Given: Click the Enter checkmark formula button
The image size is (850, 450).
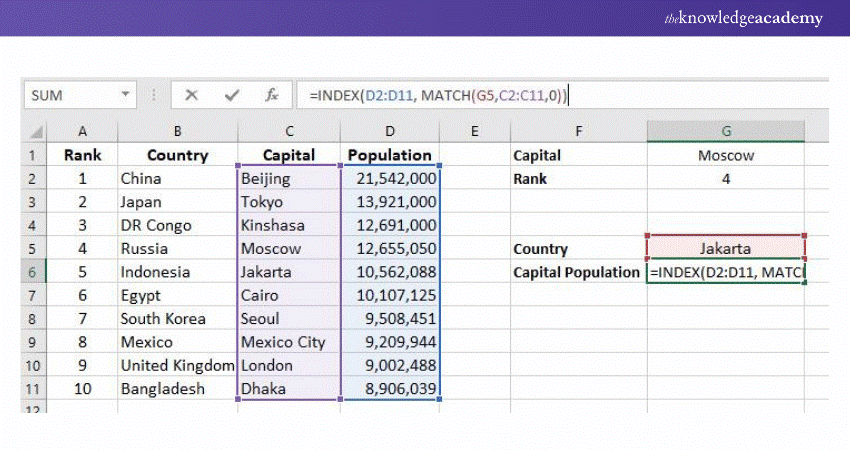Looking at the screenshot, I should tap(232, 96).
